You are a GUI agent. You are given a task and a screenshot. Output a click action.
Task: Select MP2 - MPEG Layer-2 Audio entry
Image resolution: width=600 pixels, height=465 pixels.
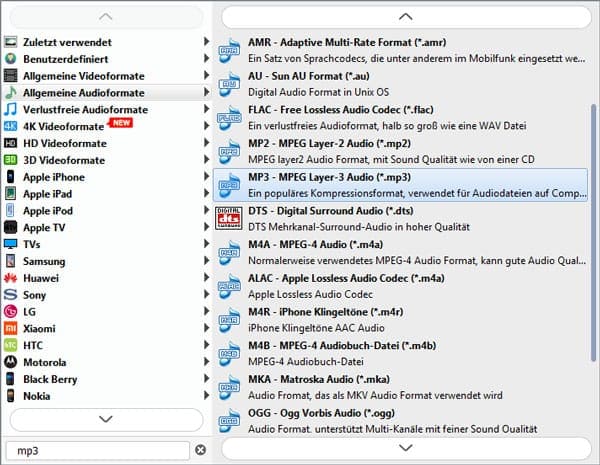click(x=400, y=151)
